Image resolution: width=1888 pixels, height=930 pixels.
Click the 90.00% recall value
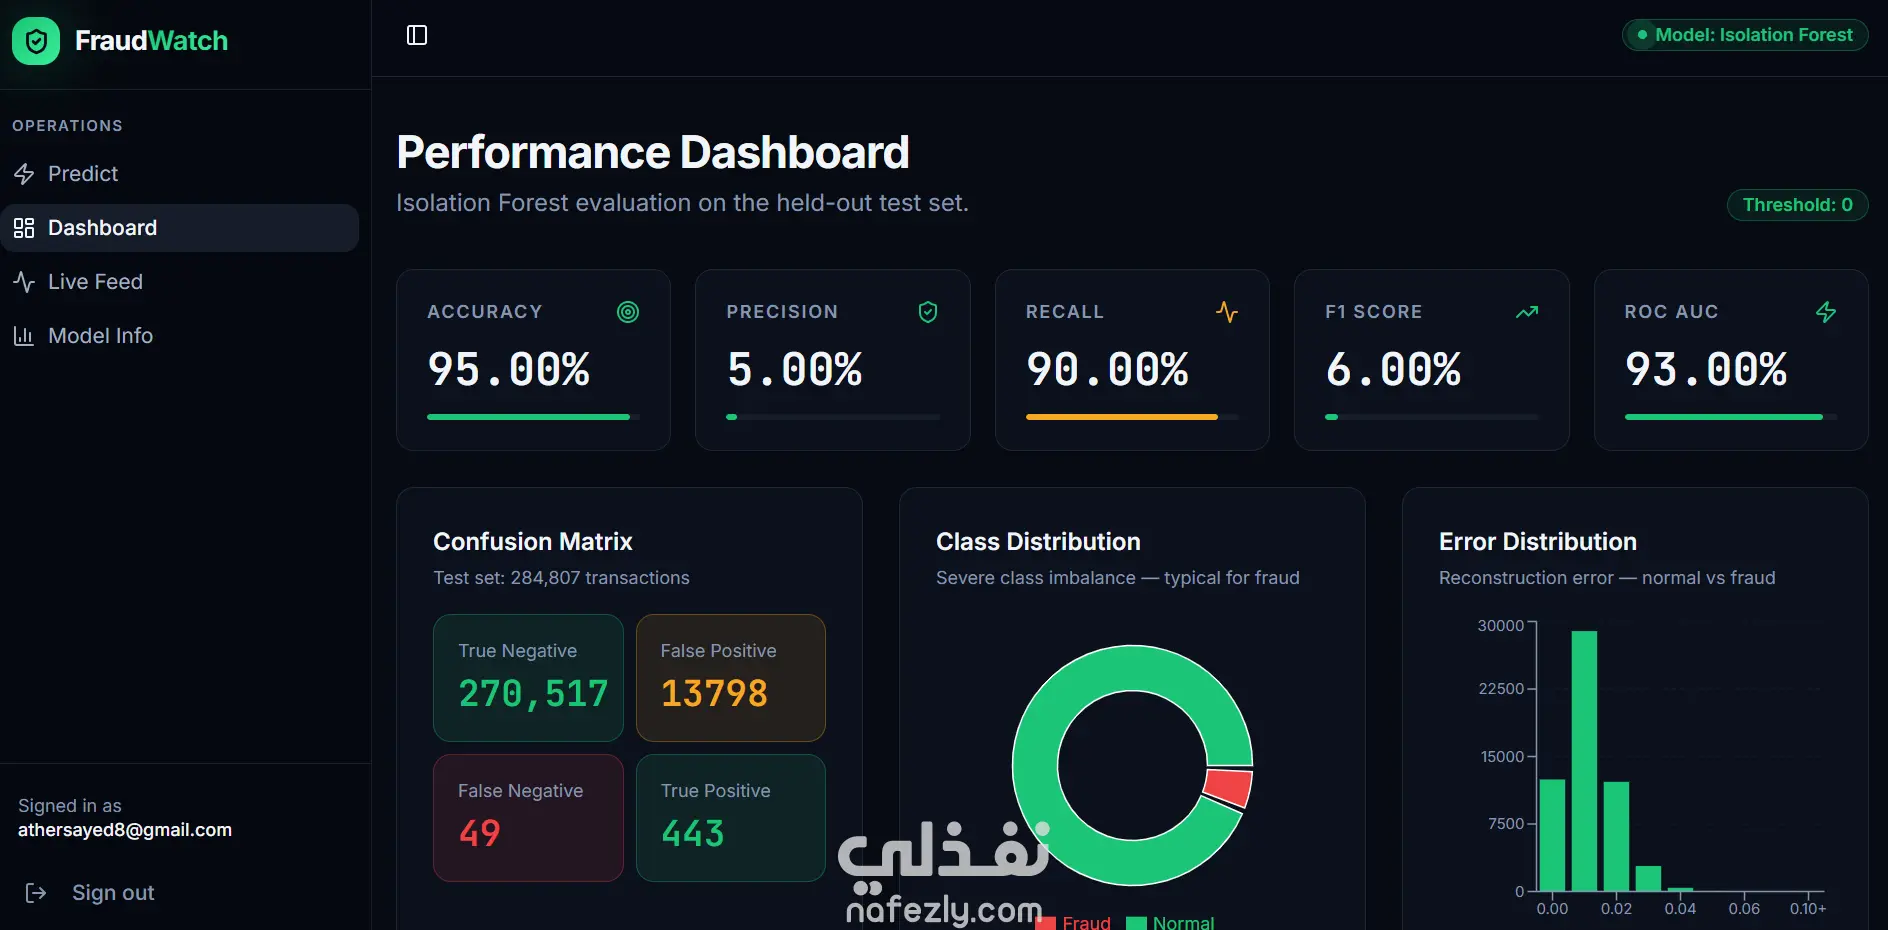click(x=1107, y=369)
